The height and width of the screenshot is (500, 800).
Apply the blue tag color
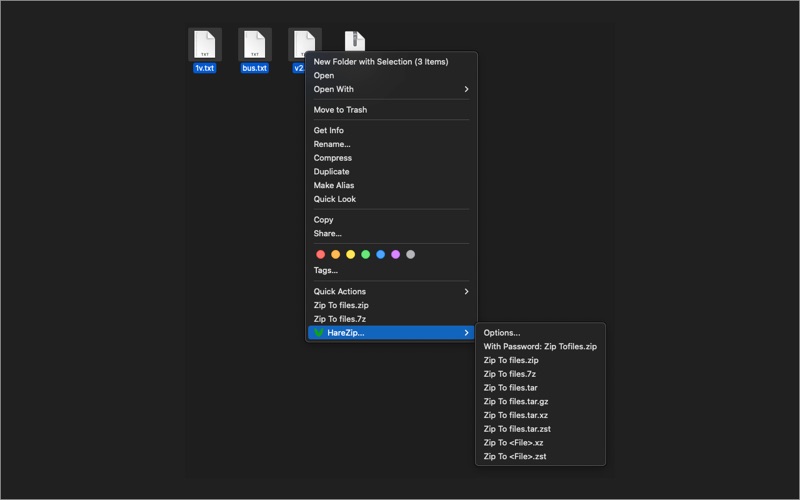point(381,255)
